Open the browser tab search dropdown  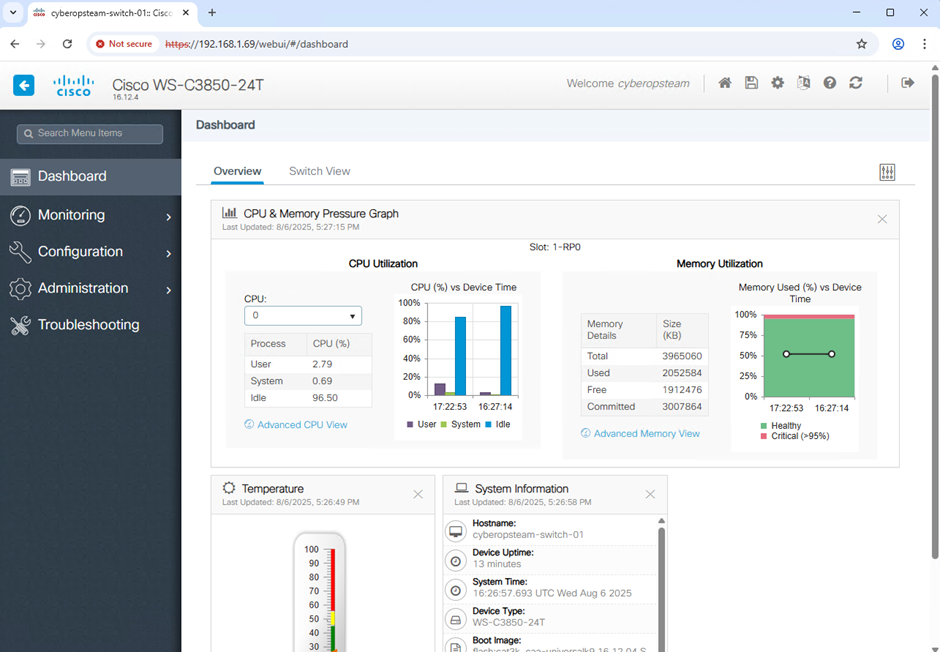tap(13, 12)
